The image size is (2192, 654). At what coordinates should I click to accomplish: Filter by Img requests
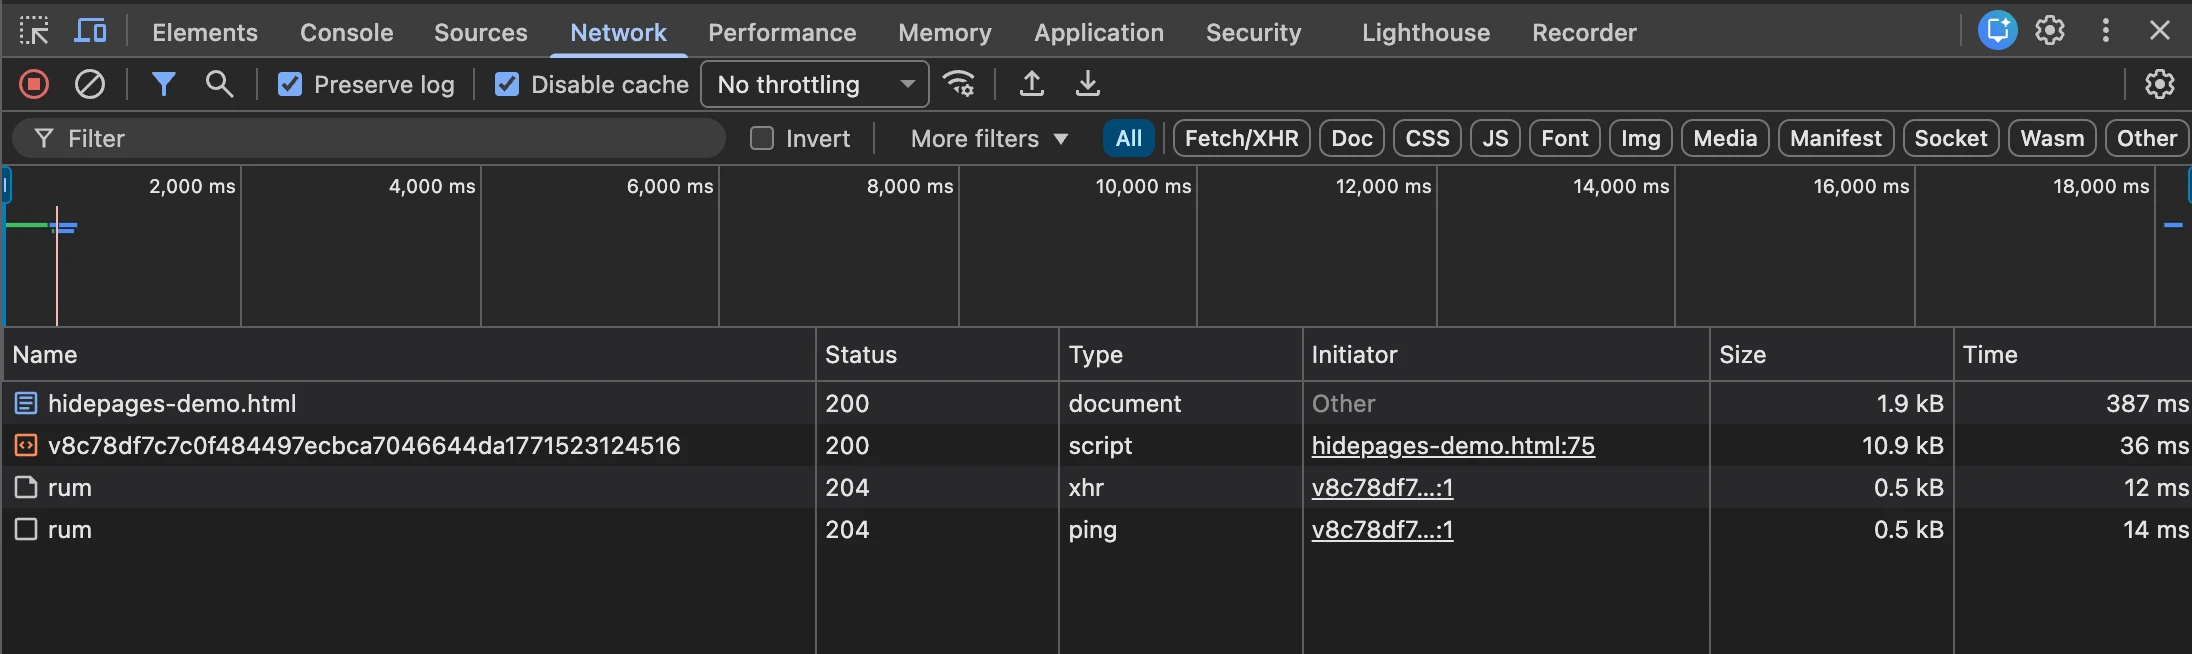[1641, 138]
